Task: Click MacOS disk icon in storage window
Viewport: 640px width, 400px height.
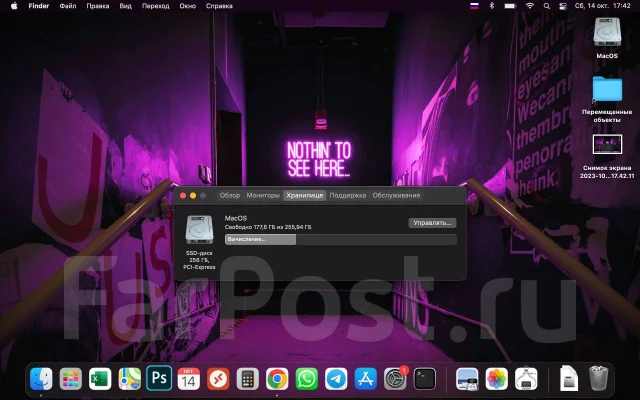Action: 199,229
